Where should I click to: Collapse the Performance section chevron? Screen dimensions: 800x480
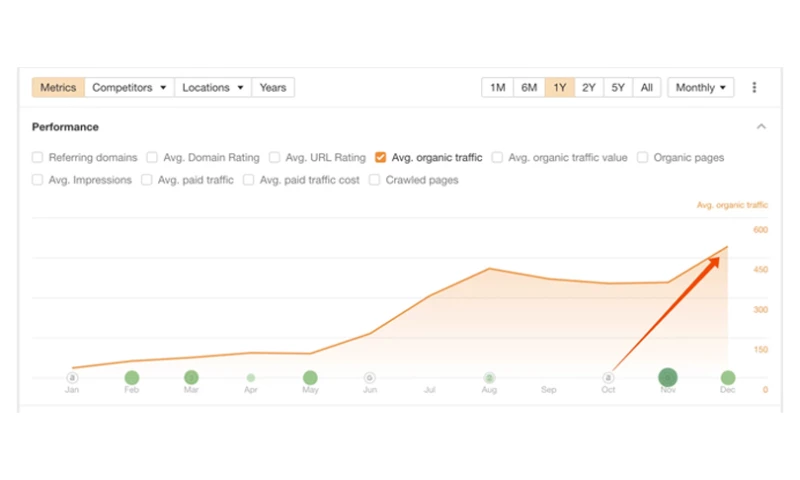point(761,127)
